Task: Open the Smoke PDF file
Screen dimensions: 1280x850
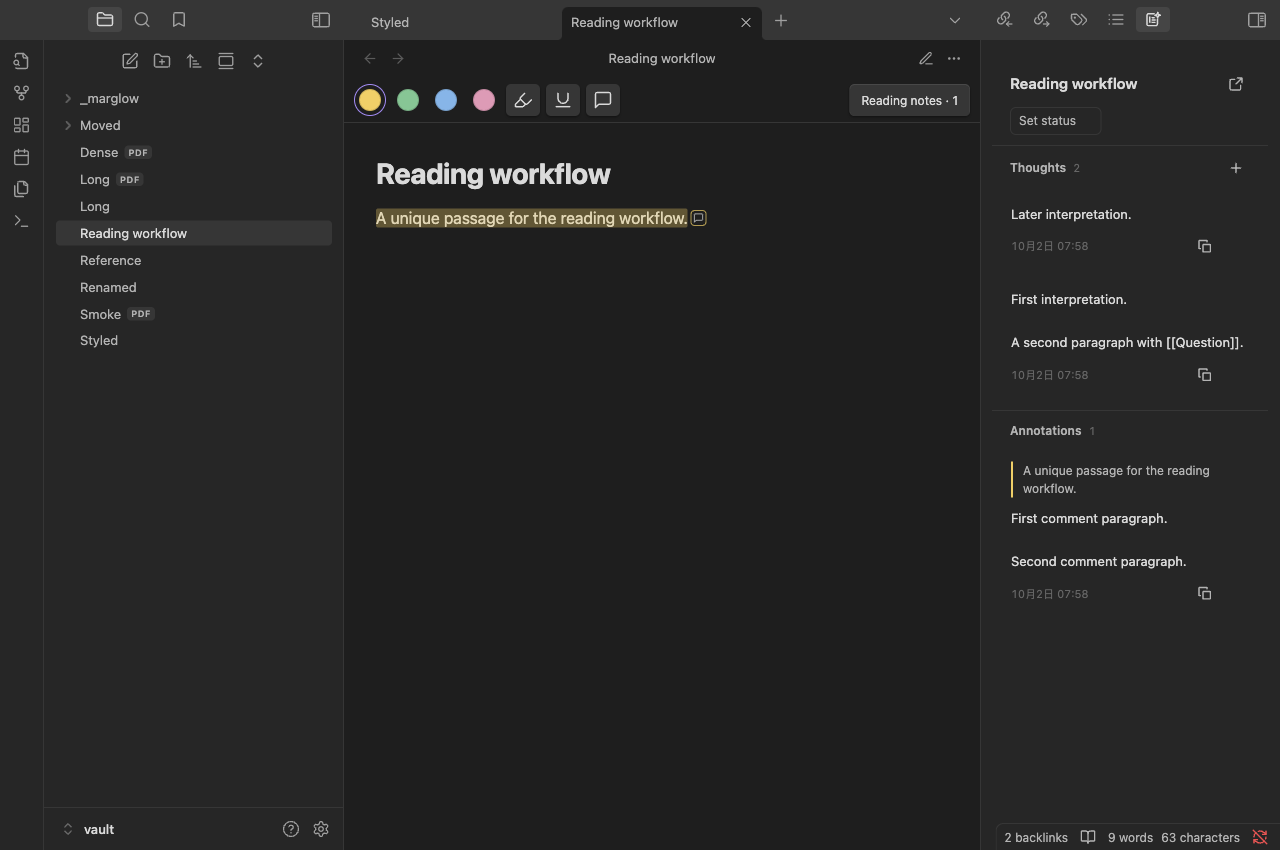Action: [194, 314]
